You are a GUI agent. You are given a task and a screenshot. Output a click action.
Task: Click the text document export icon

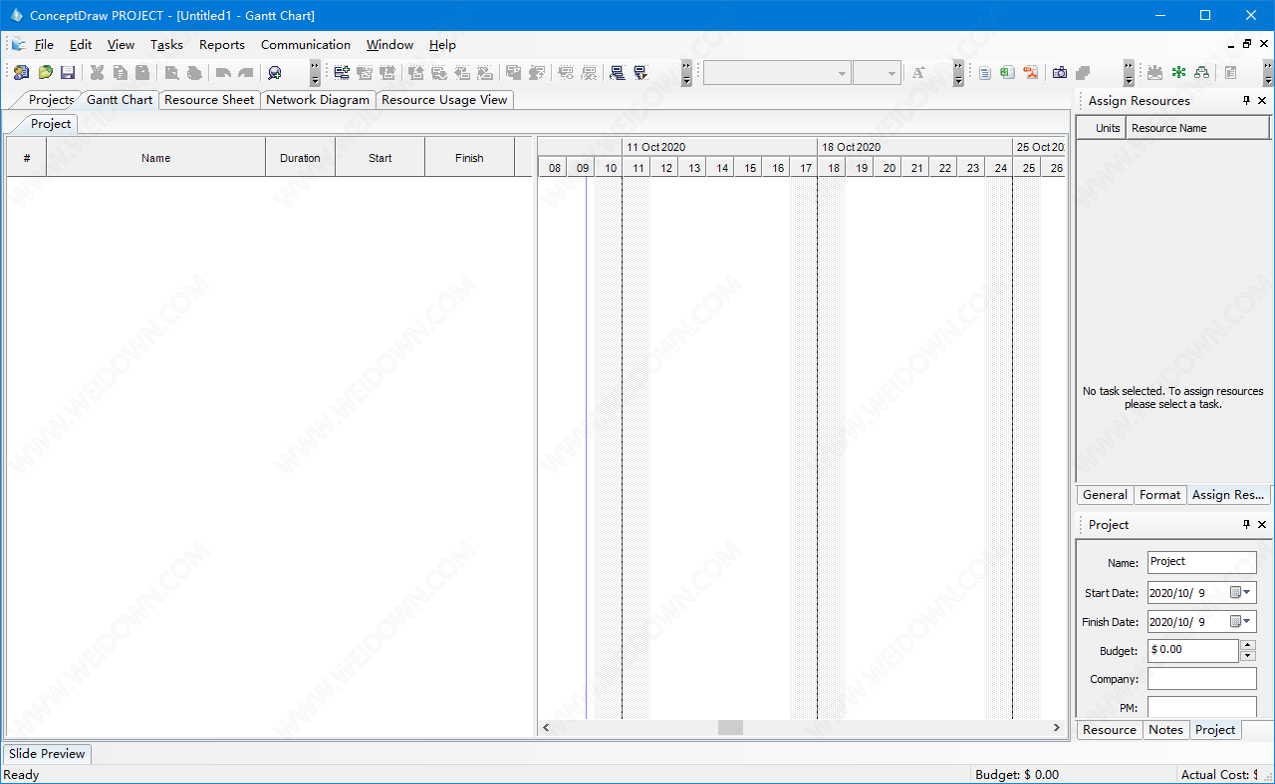[x=985, y=72]
